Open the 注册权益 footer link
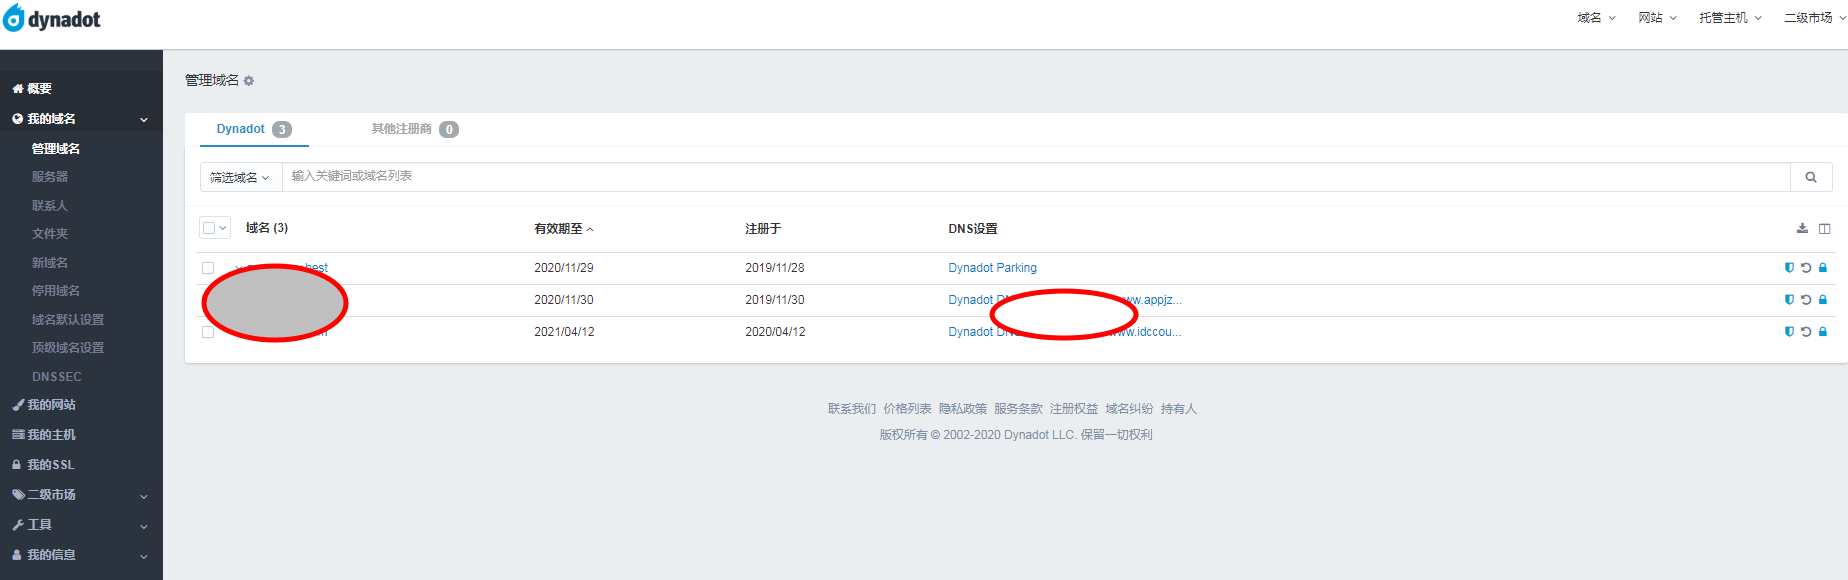The width and height of the screenshot is (1848, 580). (1074, 409)
